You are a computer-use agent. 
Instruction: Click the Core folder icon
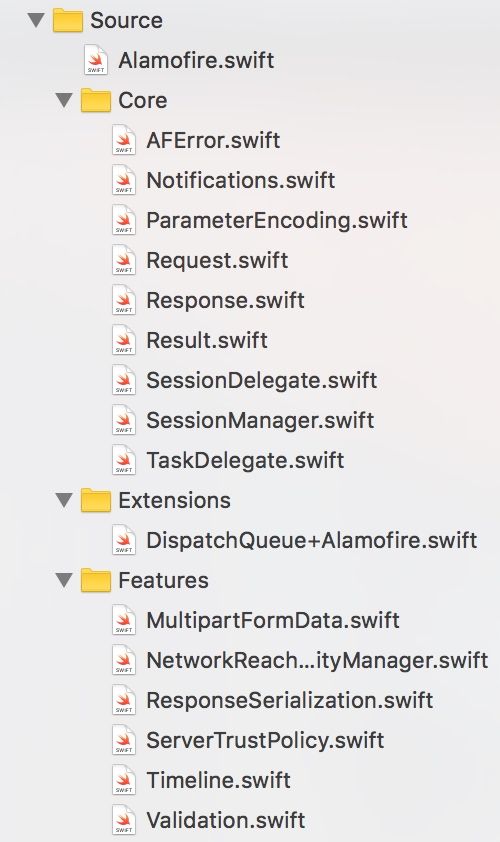pyautogui.click(x=96, y=100)
